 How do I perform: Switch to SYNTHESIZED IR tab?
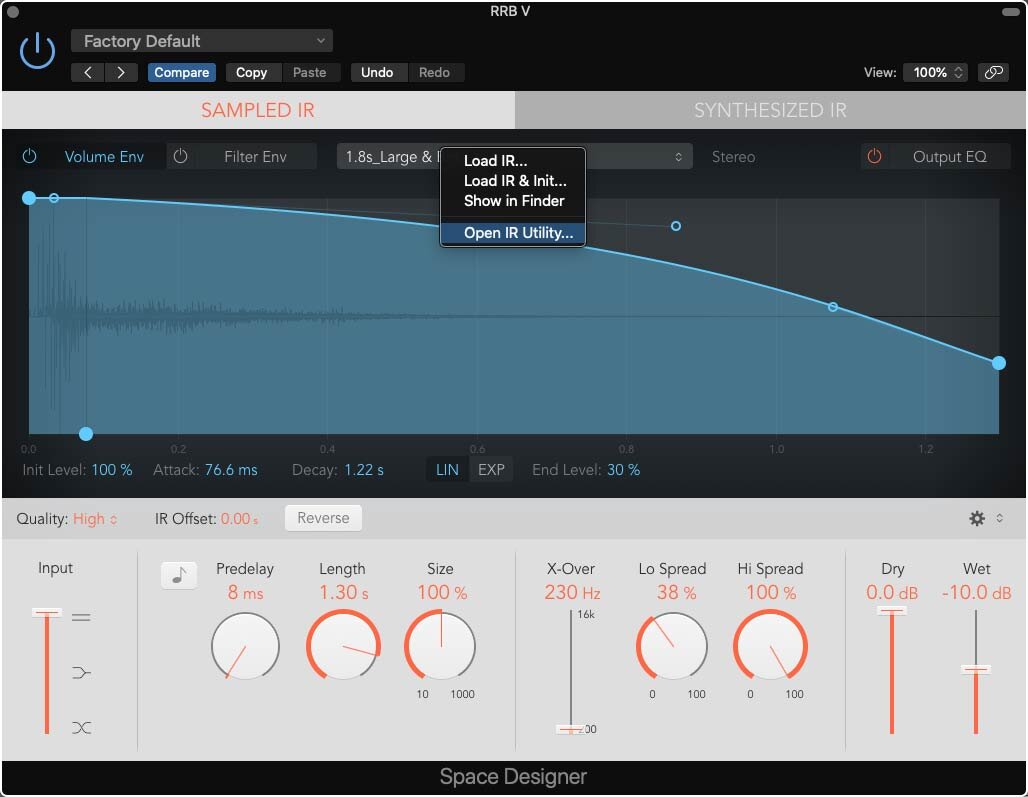(x=770, y=109)
